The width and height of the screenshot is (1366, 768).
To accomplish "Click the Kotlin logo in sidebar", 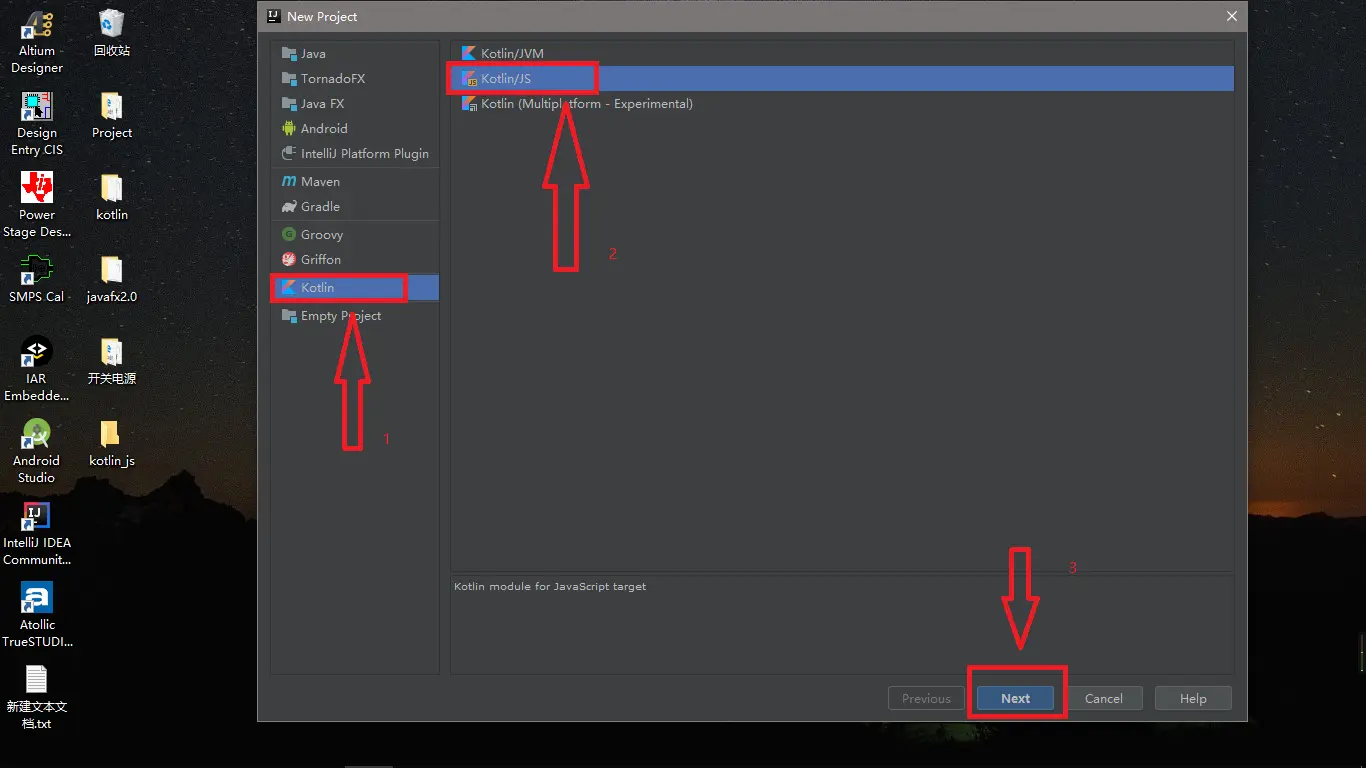I will click(x=289, y=288).
